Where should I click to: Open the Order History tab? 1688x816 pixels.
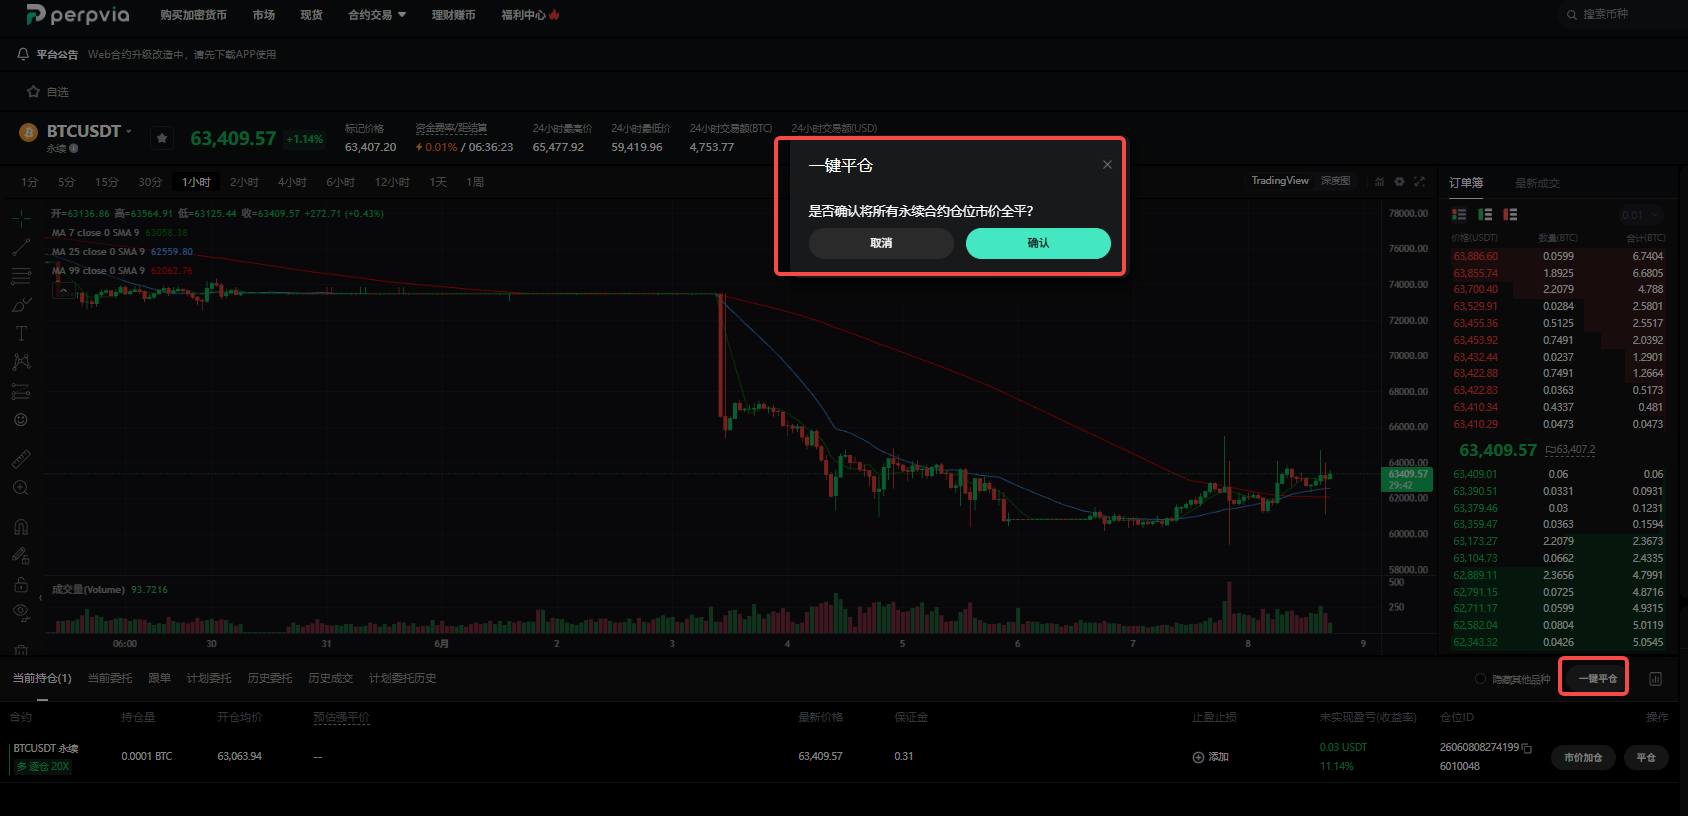click(270, 678)
